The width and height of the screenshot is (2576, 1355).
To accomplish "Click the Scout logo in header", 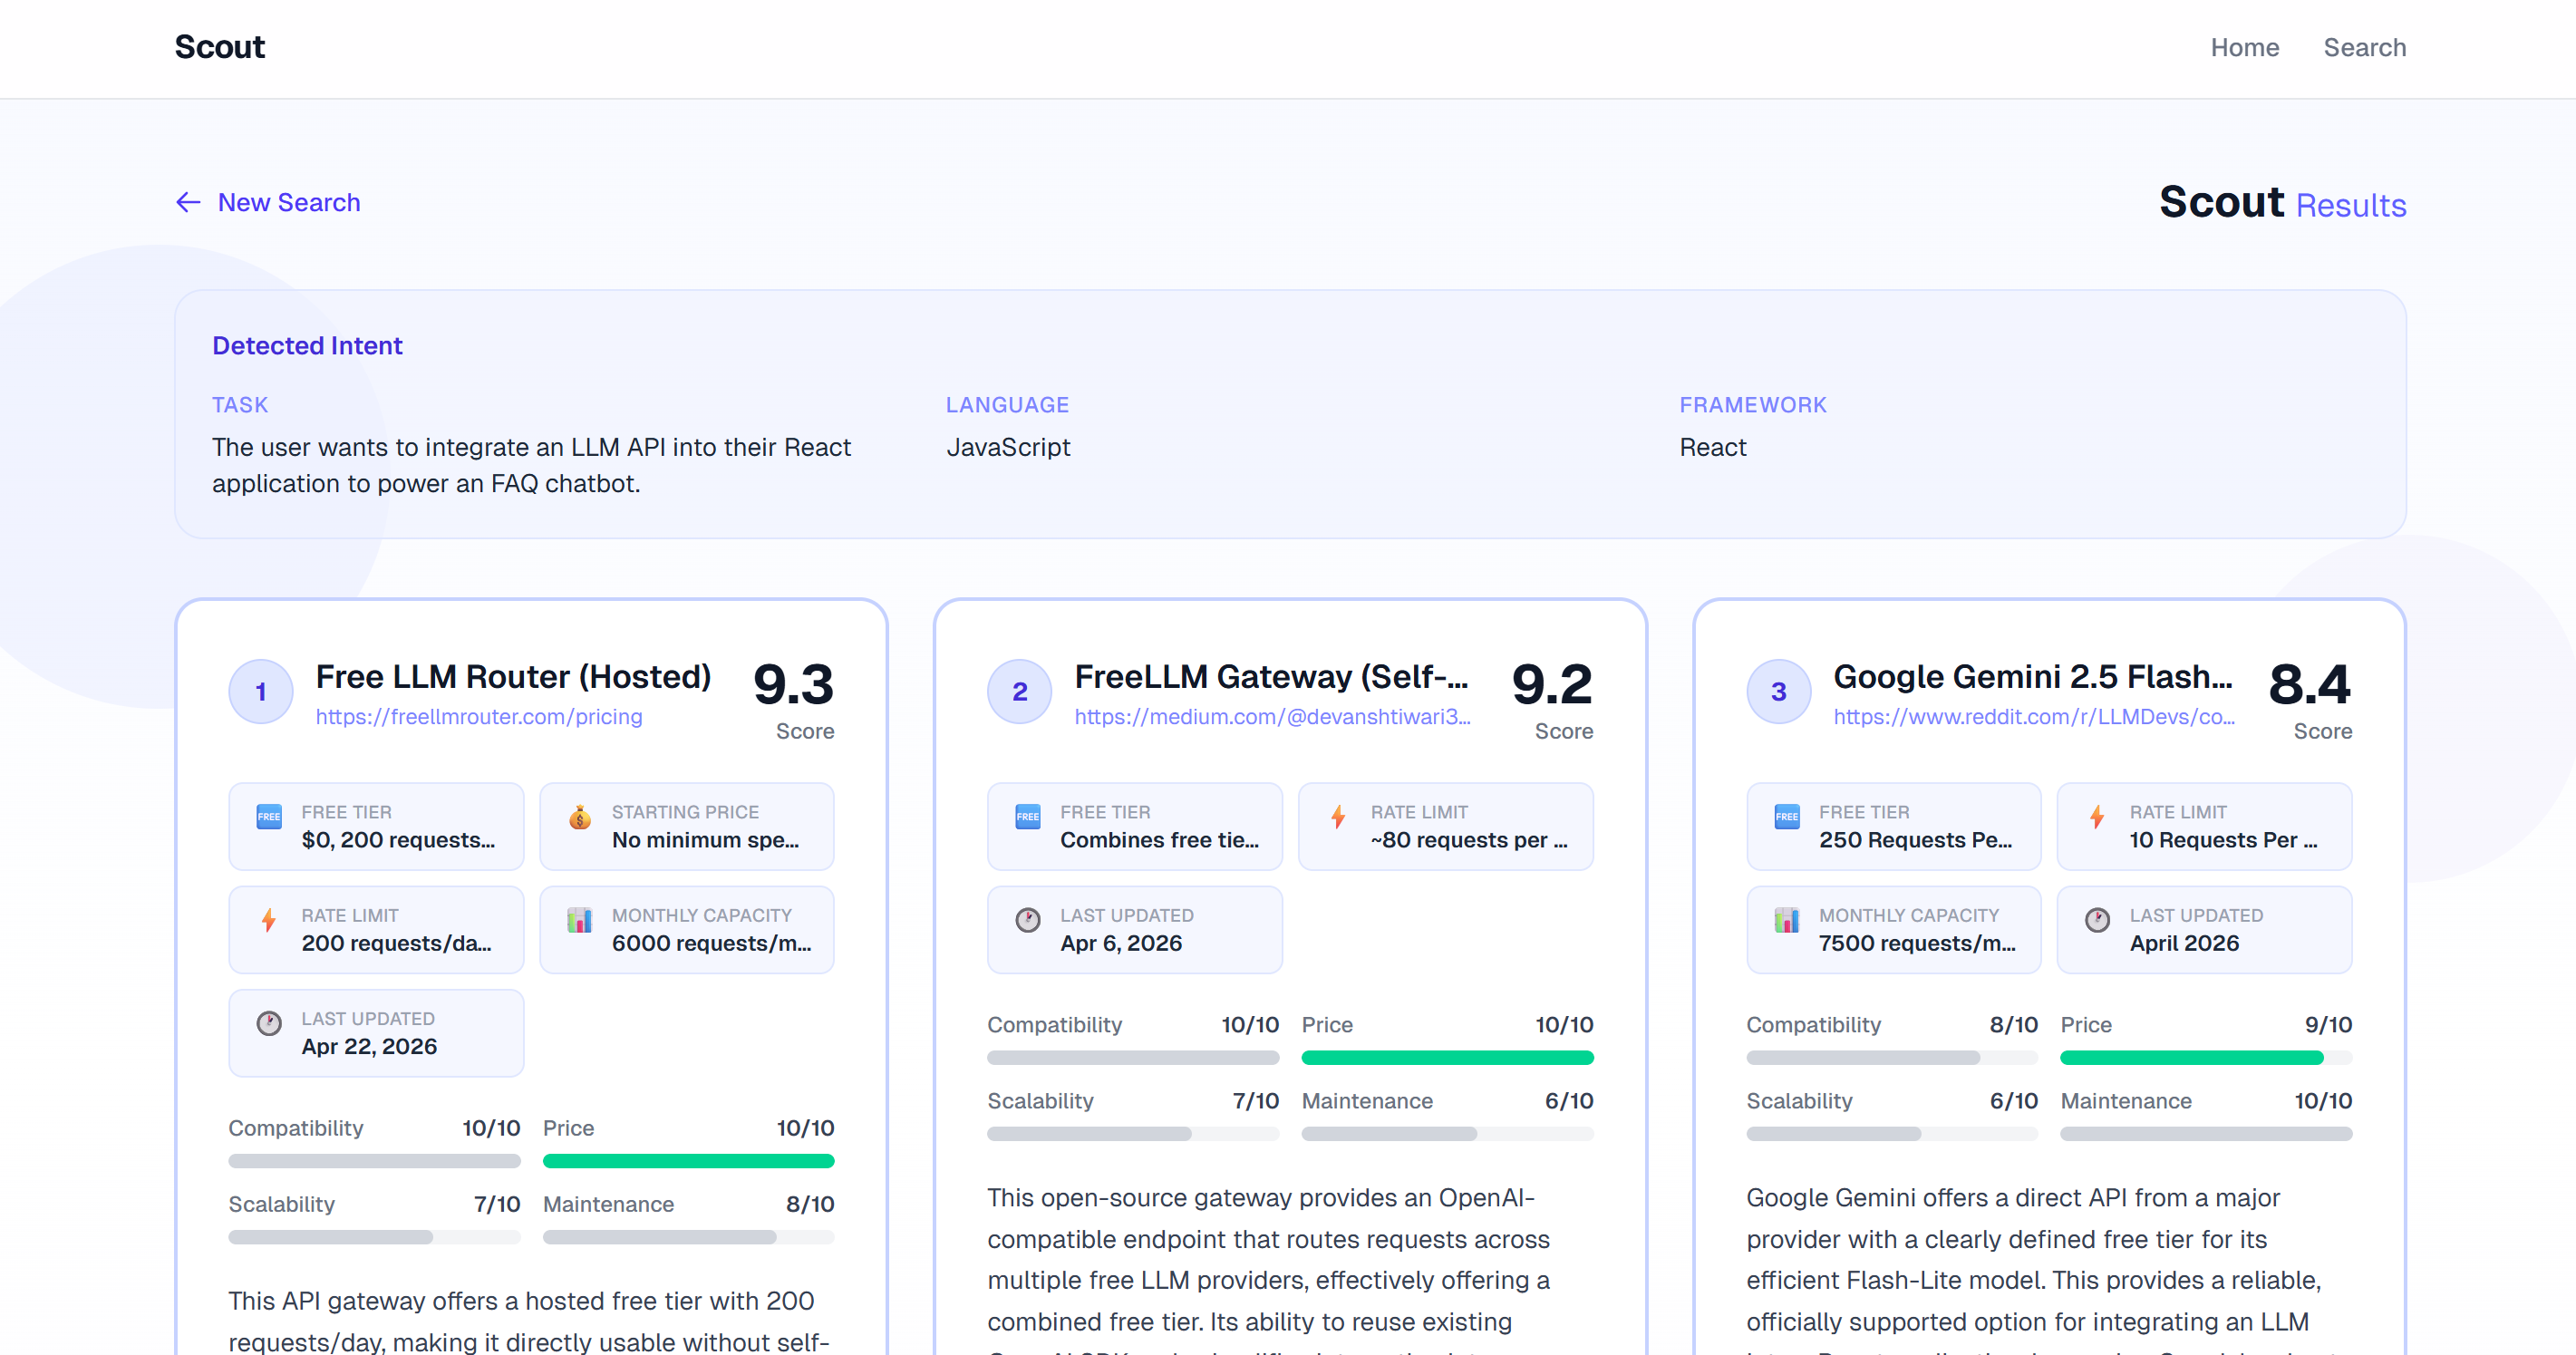I will (219, 47).
